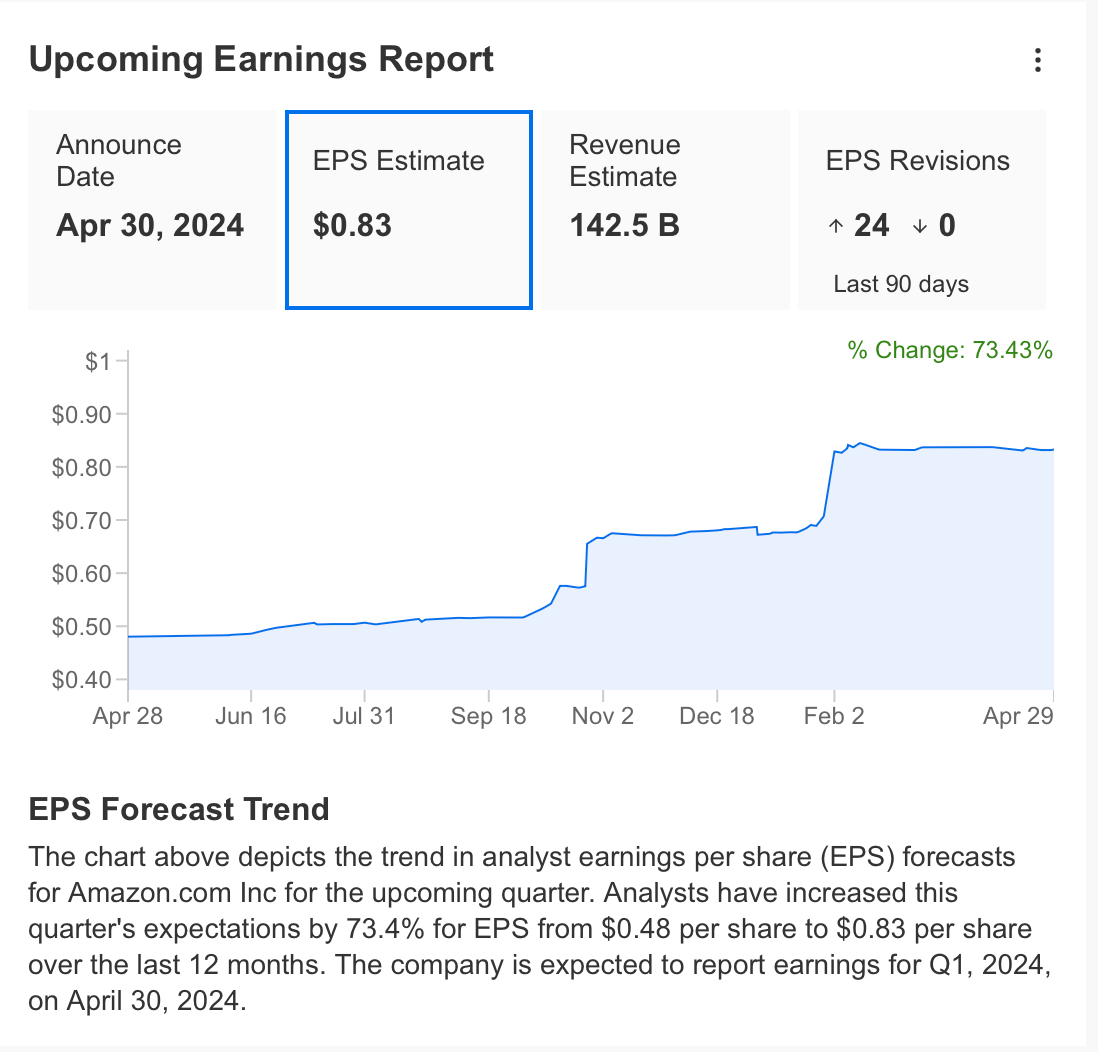1098x1052 pixels.
Task: Select the green % Change indicator
Action: tap(948, 351)
